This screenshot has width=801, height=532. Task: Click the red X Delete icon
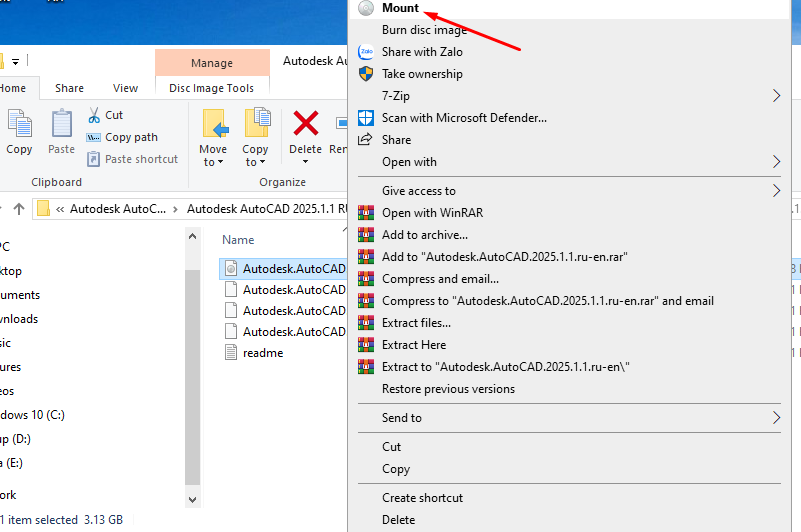pyautogui.click(x=305, y=123)
